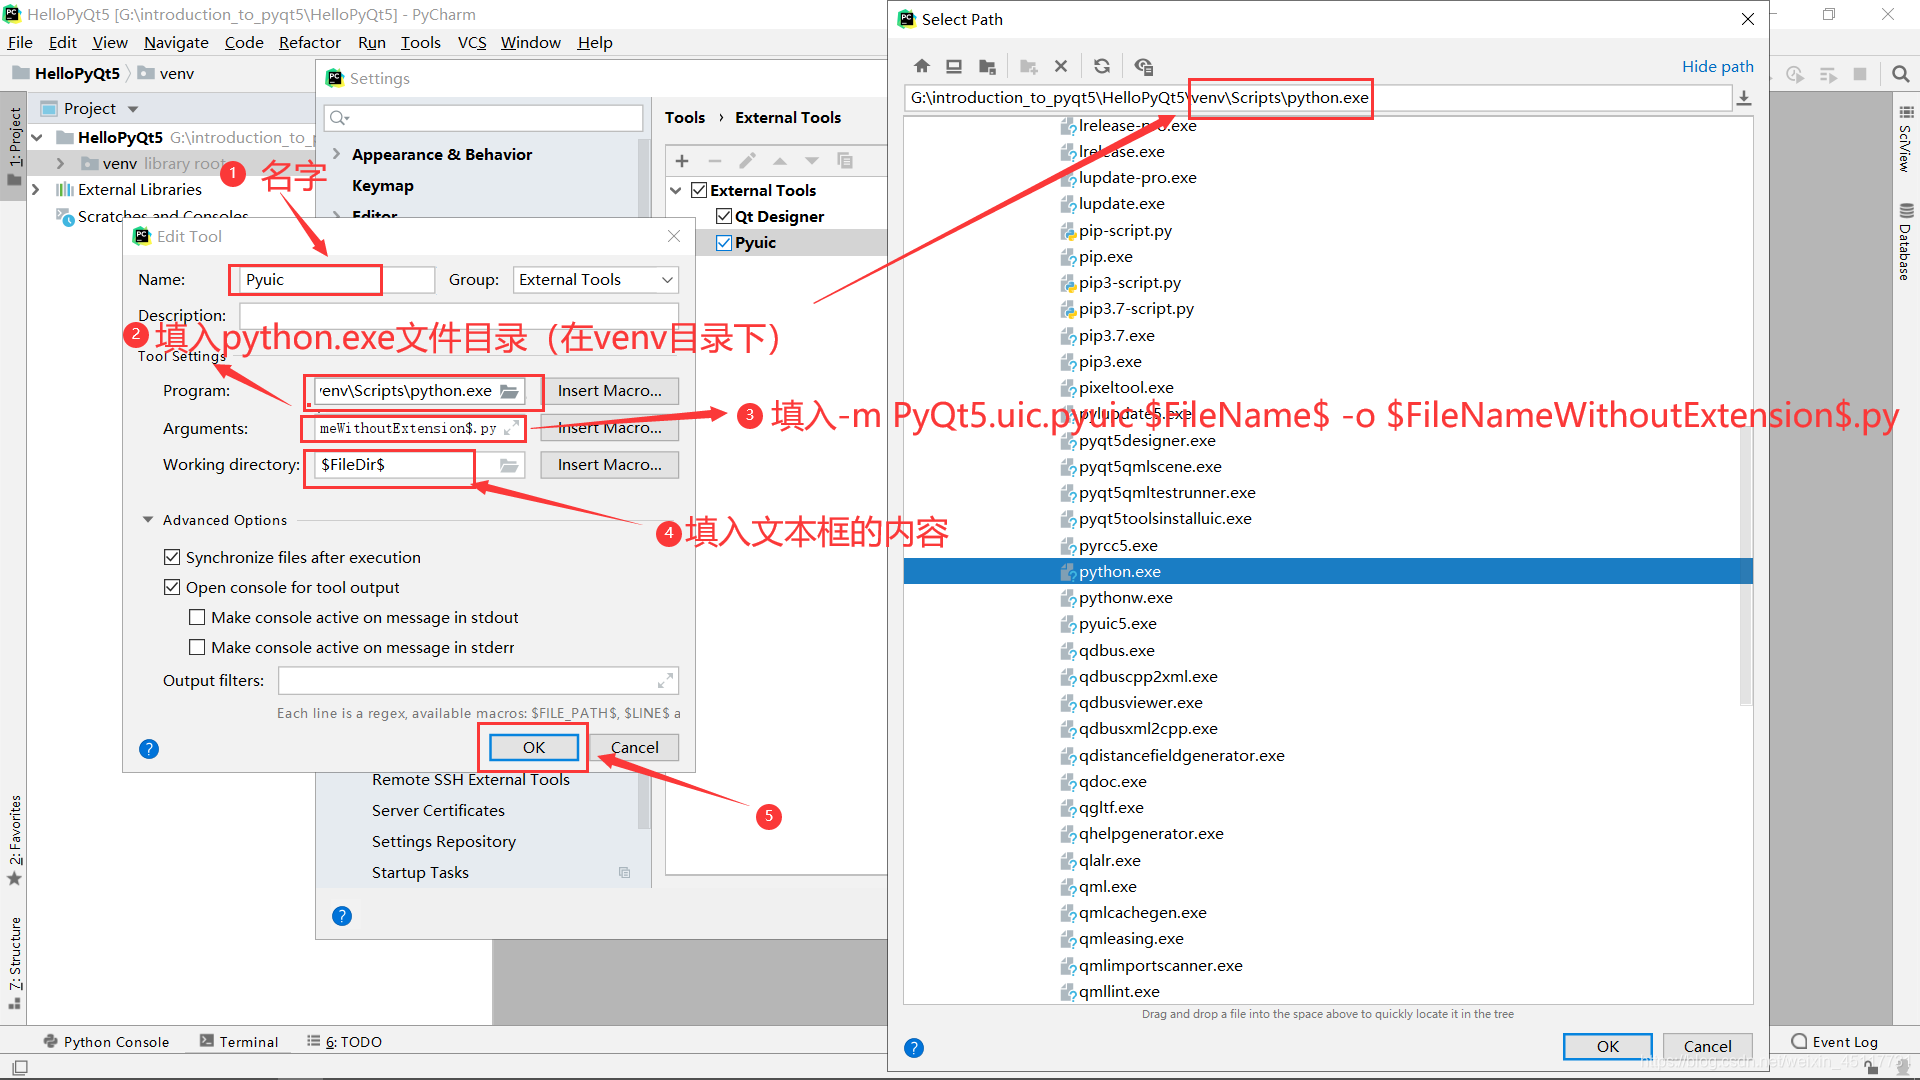Open the Refactor menu
This screenshot has height=1080, width=1920.
pyautogui.click(x=309, y=42)
